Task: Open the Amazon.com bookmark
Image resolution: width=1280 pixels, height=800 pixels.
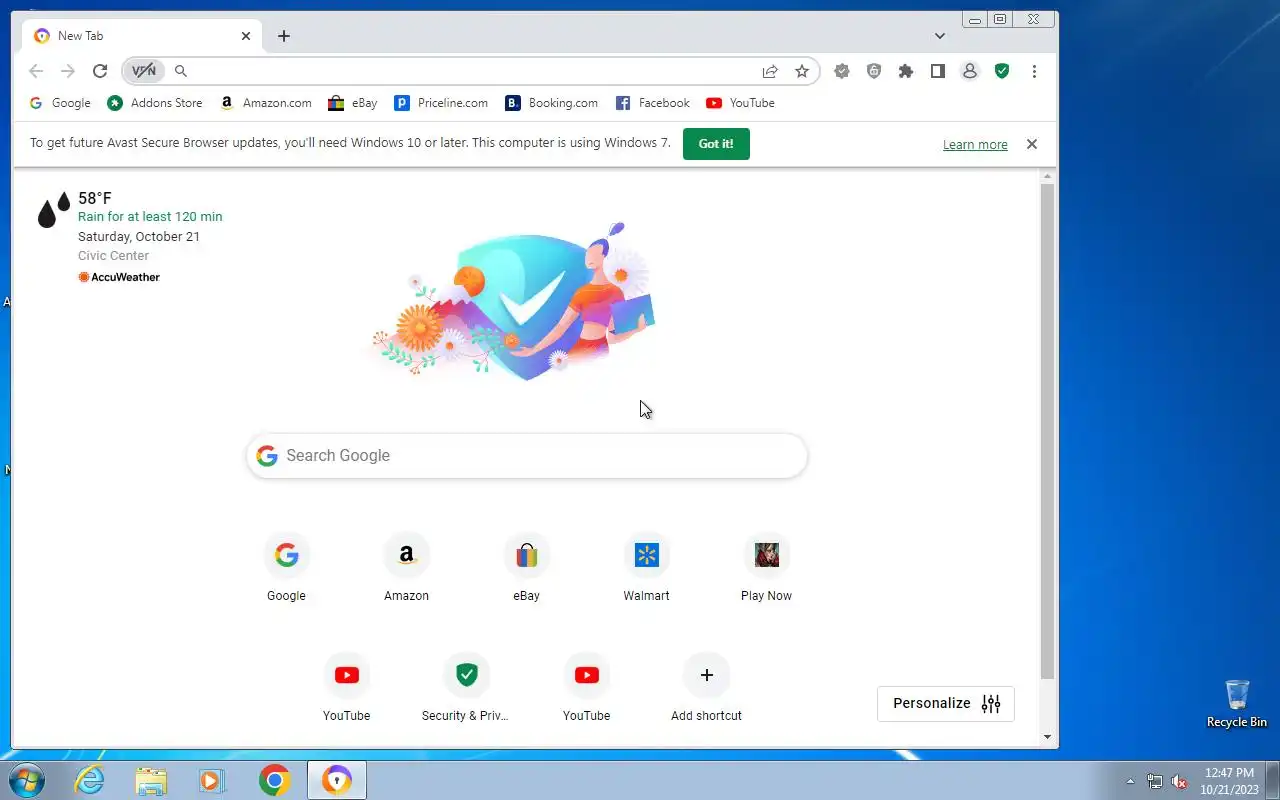Action: pyautogui.click(x=266, y=103)
